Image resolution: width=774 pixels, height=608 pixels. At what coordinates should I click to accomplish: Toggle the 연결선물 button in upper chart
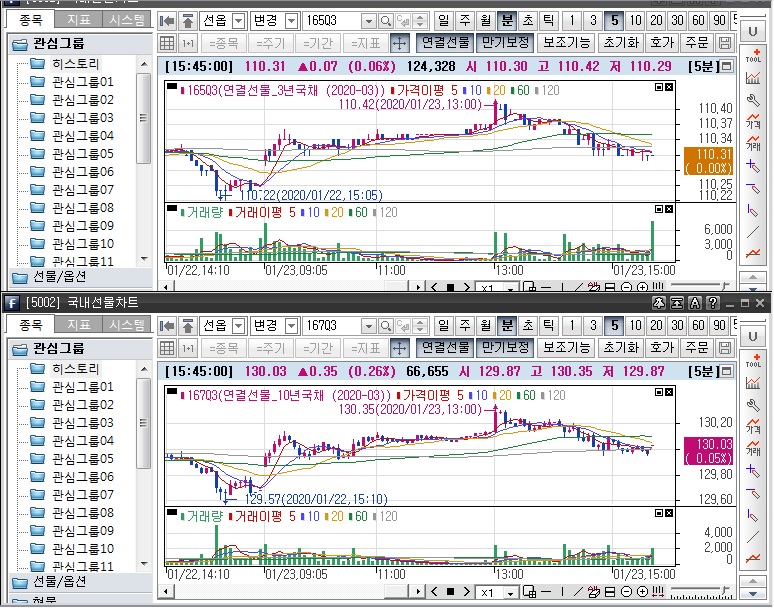coord(445,43)
